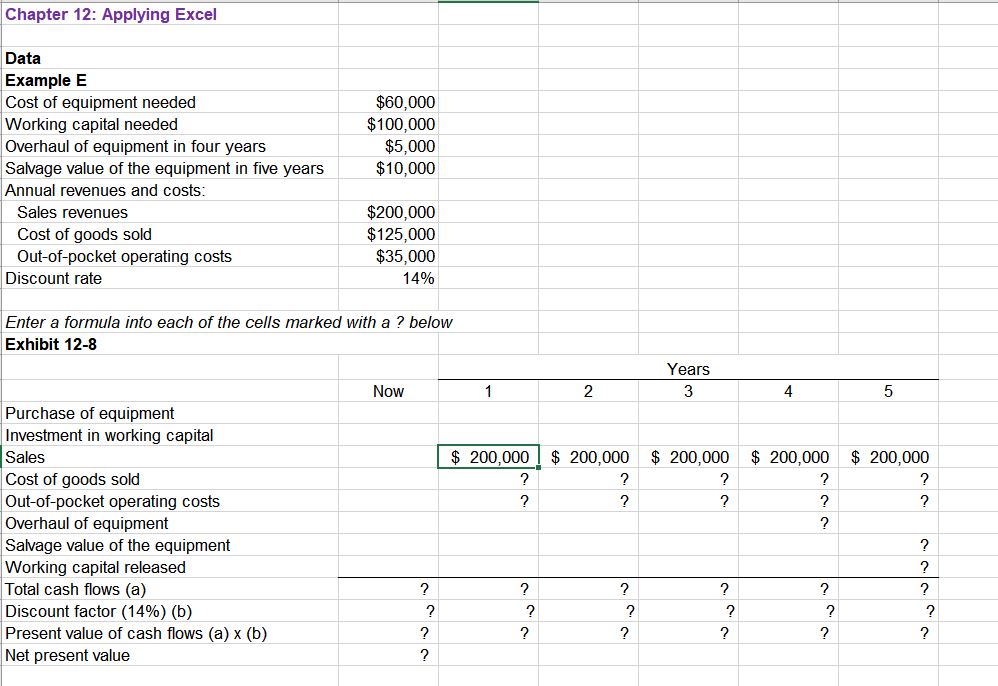Click the 'Working capital released' row label
The height and width of the screenshot is (686, 998).
(x=95, y=567)
